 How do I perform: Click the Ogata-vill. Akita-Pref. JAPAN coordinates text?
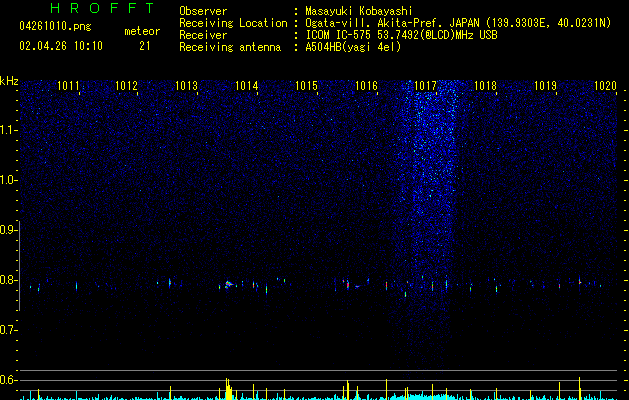458,23
